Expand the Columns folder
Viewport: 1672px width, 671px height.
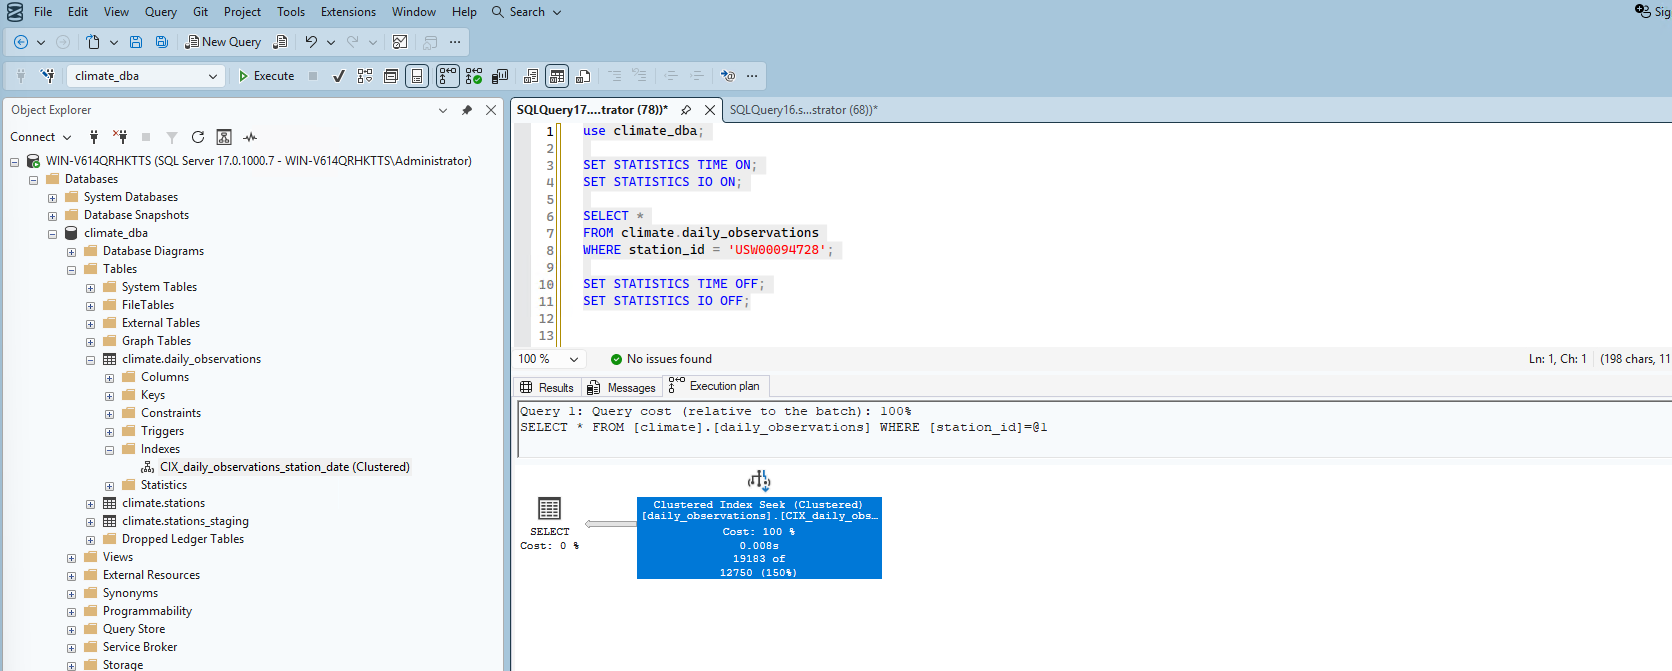[109, 377]
